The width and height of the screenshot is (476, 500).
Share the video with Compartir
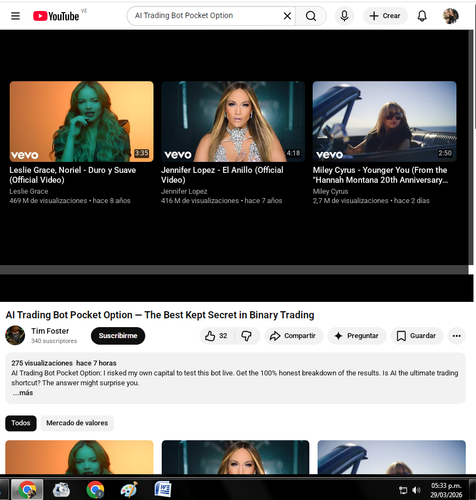tap(294, 336)
